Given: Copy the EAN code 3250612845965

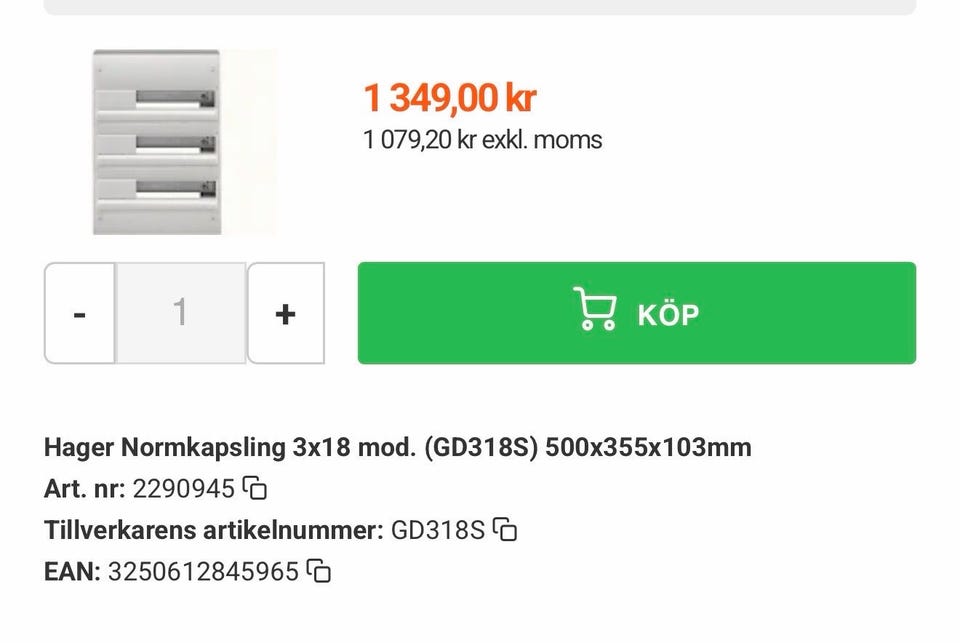Looking at the screenshot, I should [319, 572].
